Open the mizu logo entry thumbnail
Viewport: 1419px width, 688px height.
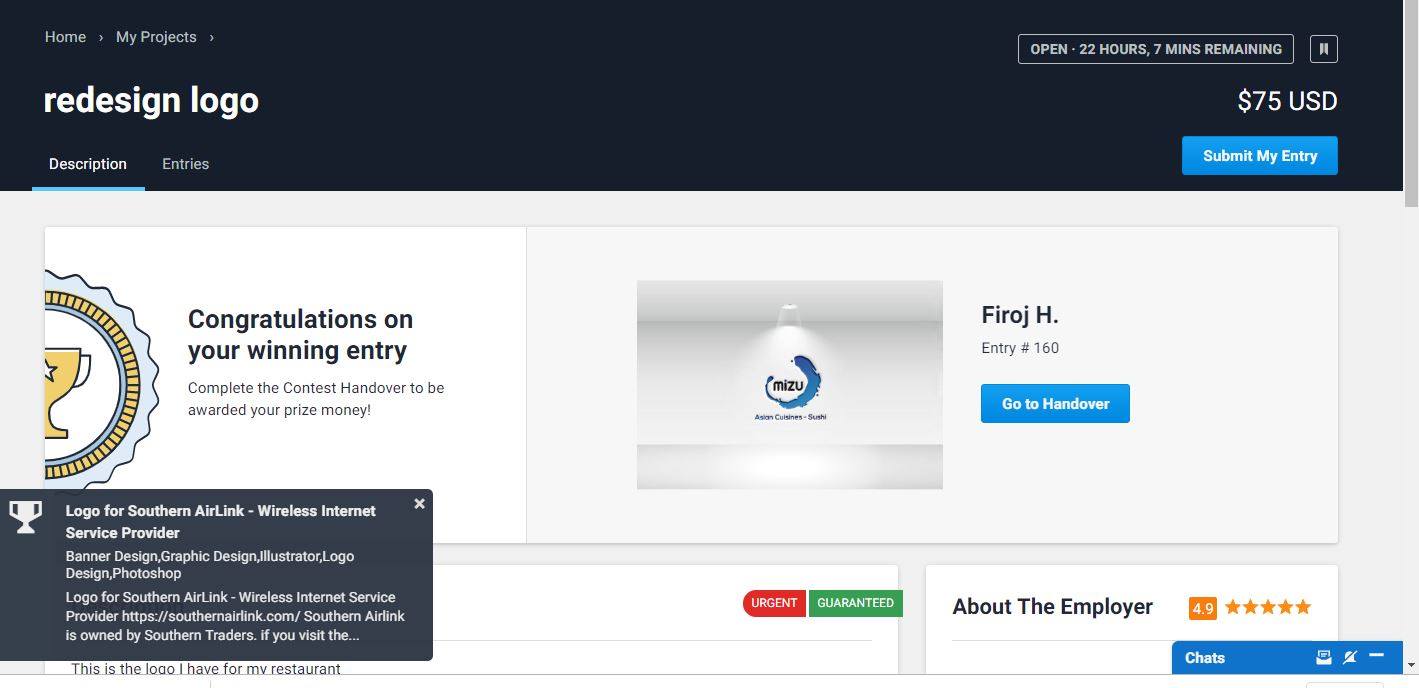click(x=790, y=385)
